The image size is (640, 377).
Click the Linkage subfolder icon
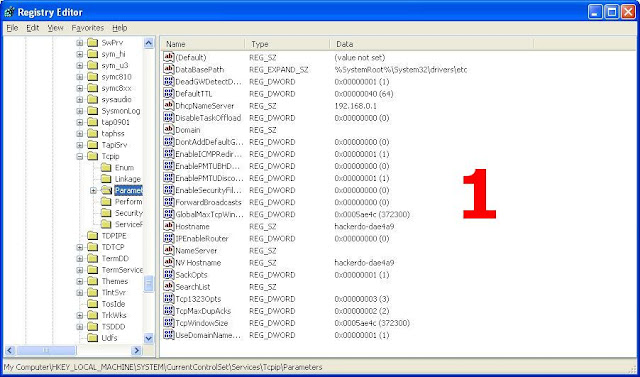click(x=106, y=179)
